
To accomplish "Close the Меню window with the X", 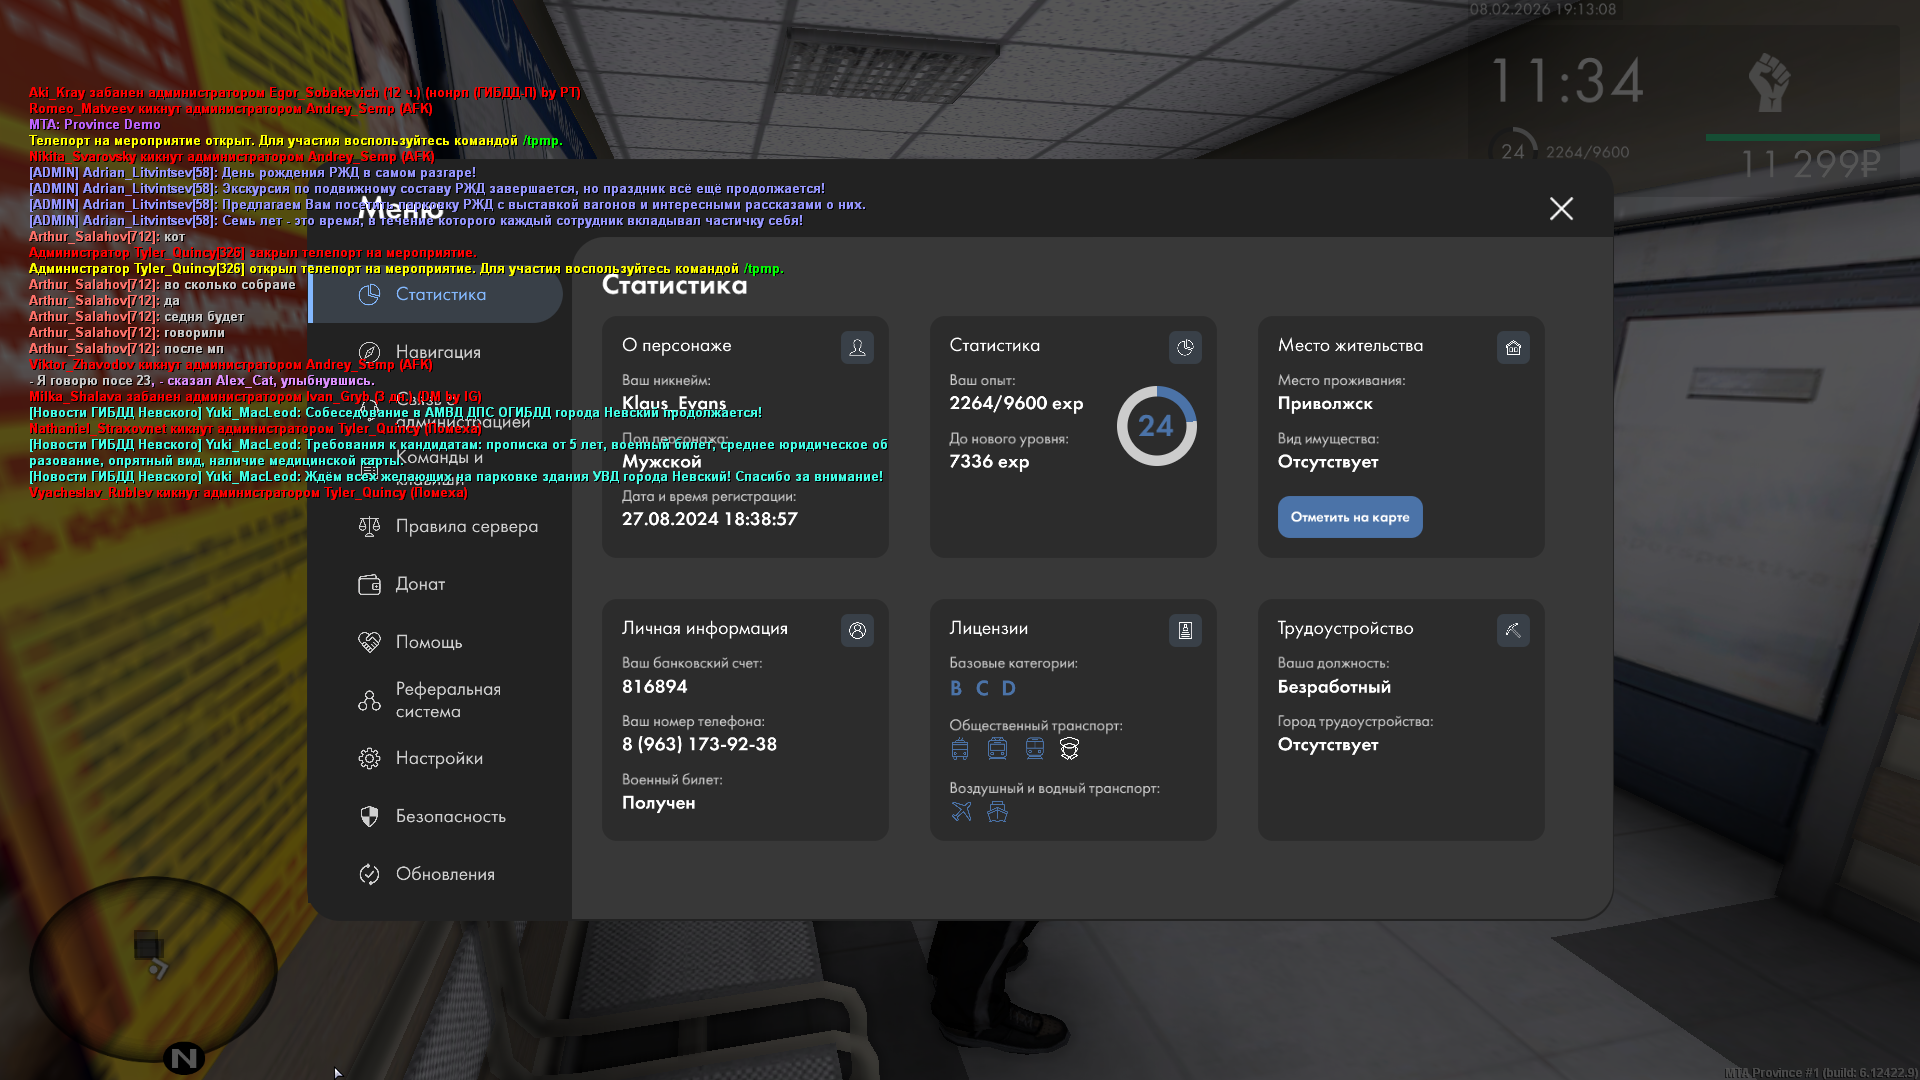I will tap(1561, 208).
